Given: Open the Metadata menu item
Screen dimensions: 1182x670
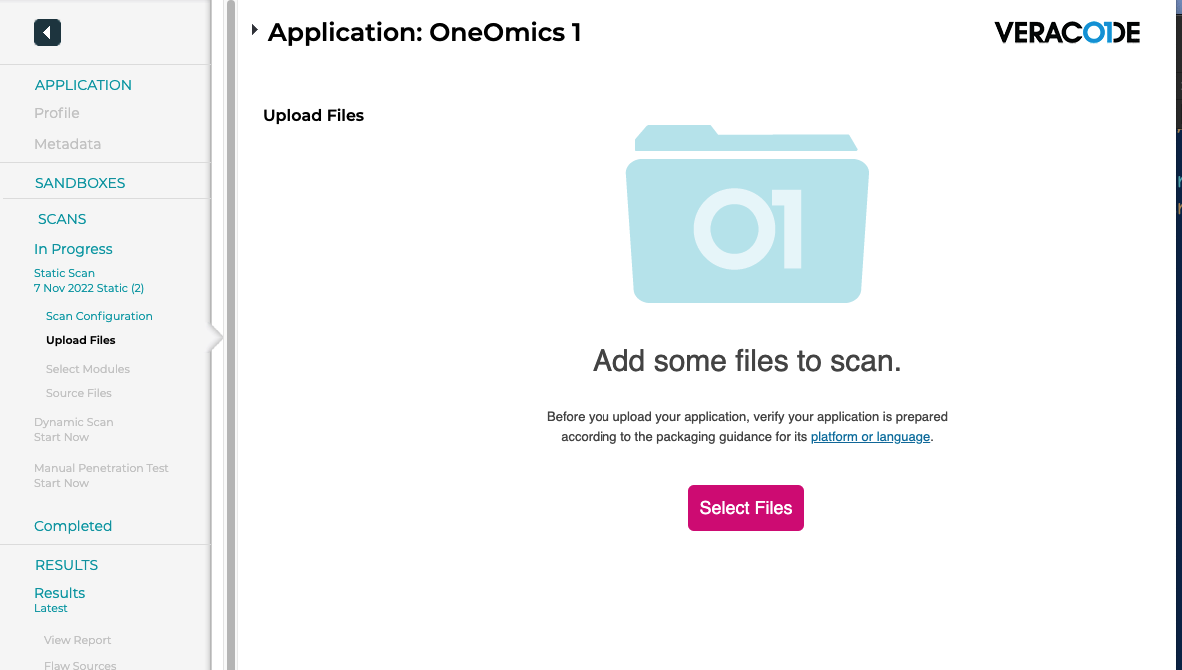Looking at the screenshot, I should (67, 144).
